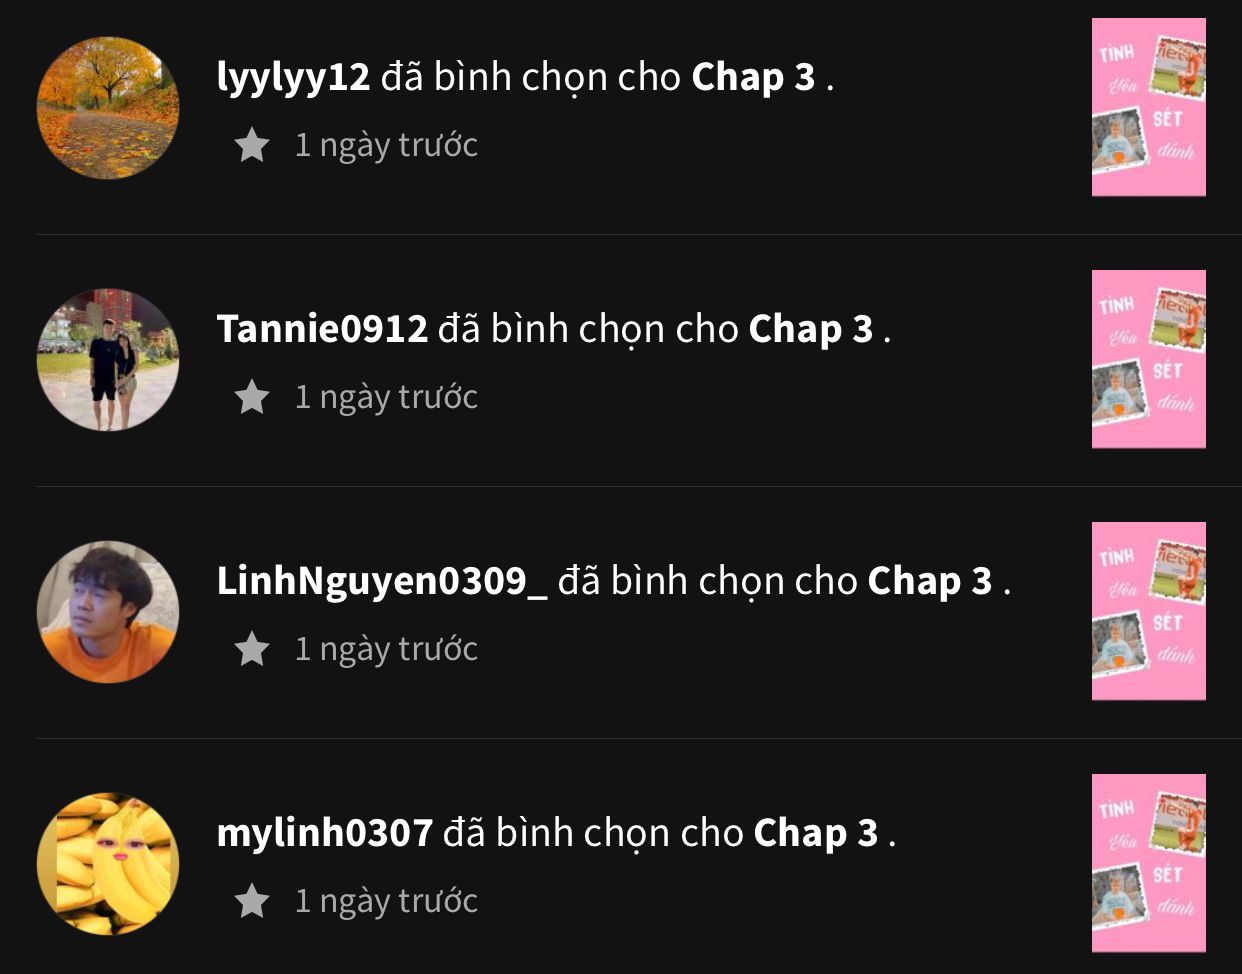Open Chap 3 in Tannie0912's notification
Screen dimensions: 1242x974
coord(811,330)
